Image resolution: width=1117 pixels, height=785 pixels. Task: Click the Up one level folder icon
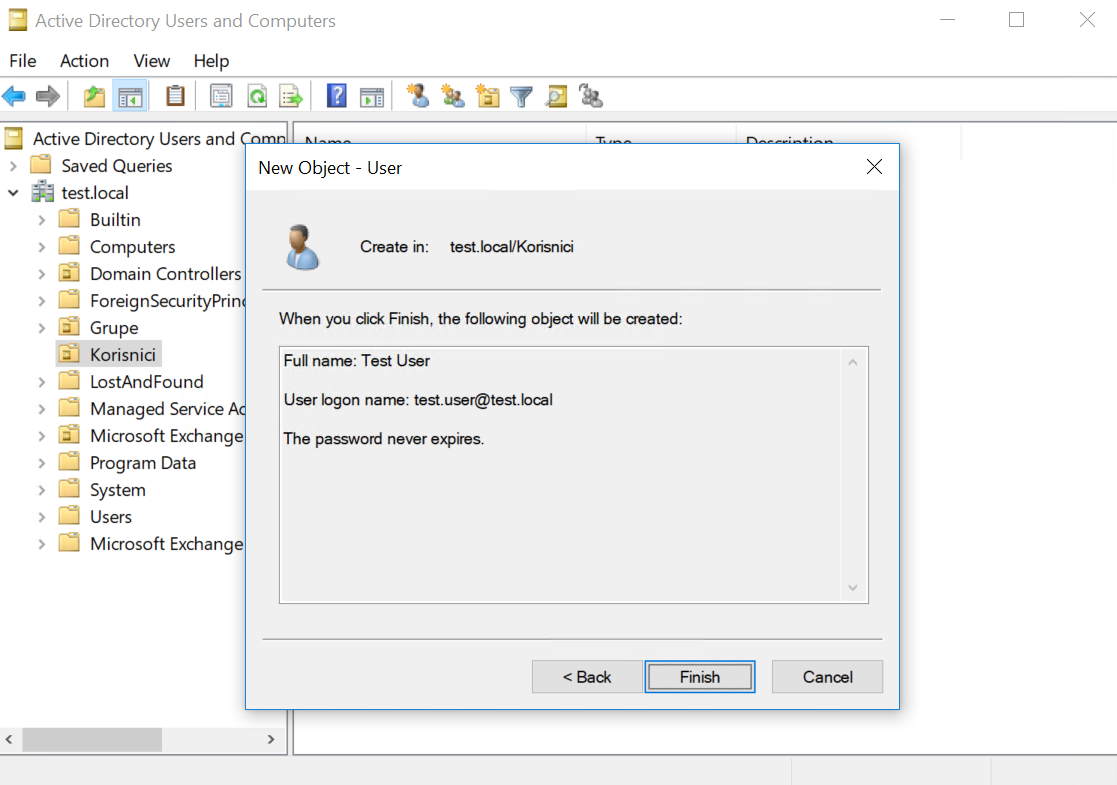tap(93, 95)
